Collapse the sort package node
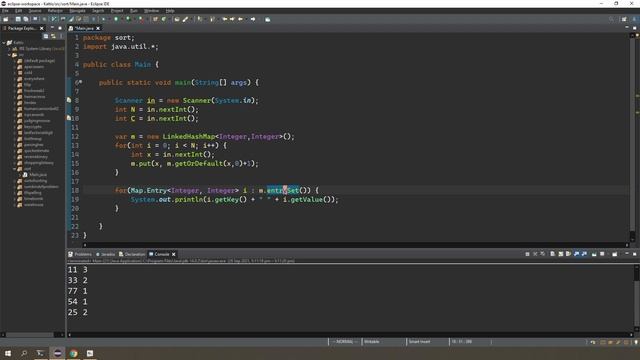Viewport: 640px width, 360px height. tap(15, 169)
